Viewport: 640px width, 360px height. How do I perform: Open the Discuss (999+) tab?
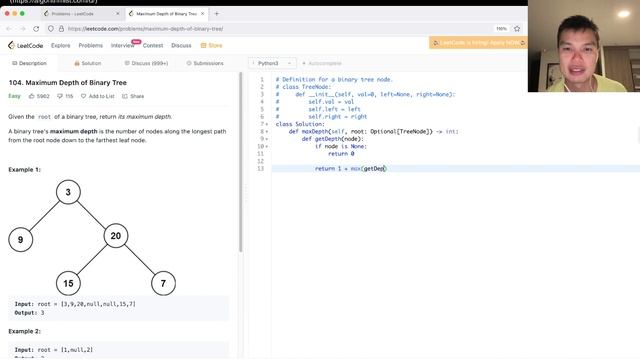click(x=146, y=63)
